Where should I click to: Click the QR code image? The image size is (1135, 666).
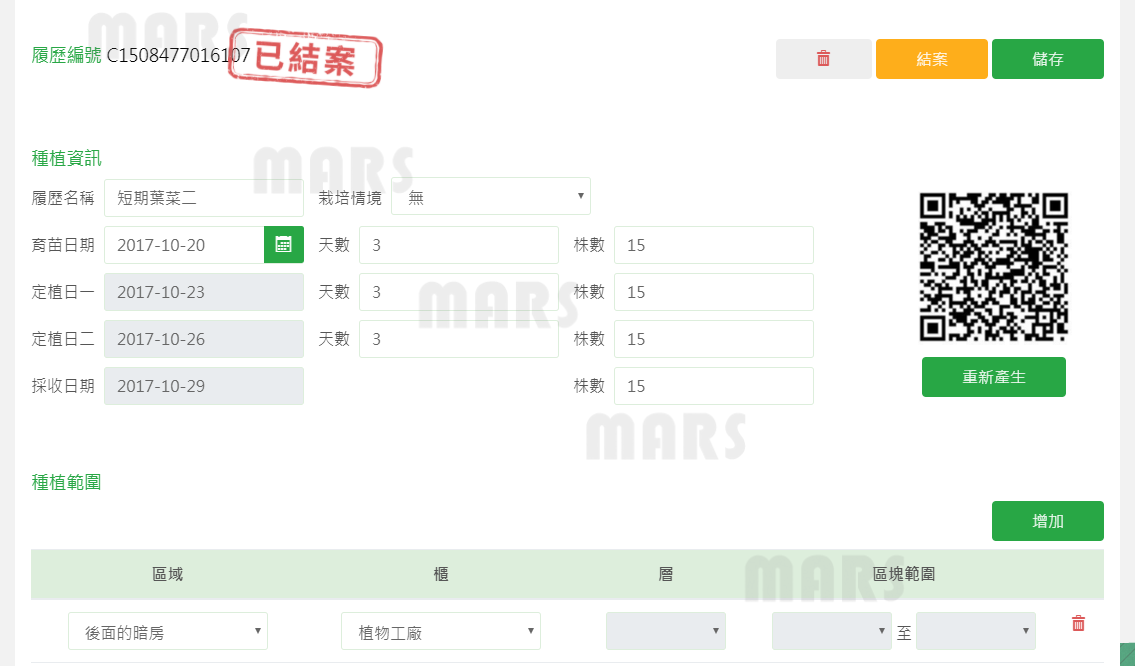pyautogui.click(x=993, y=267)
